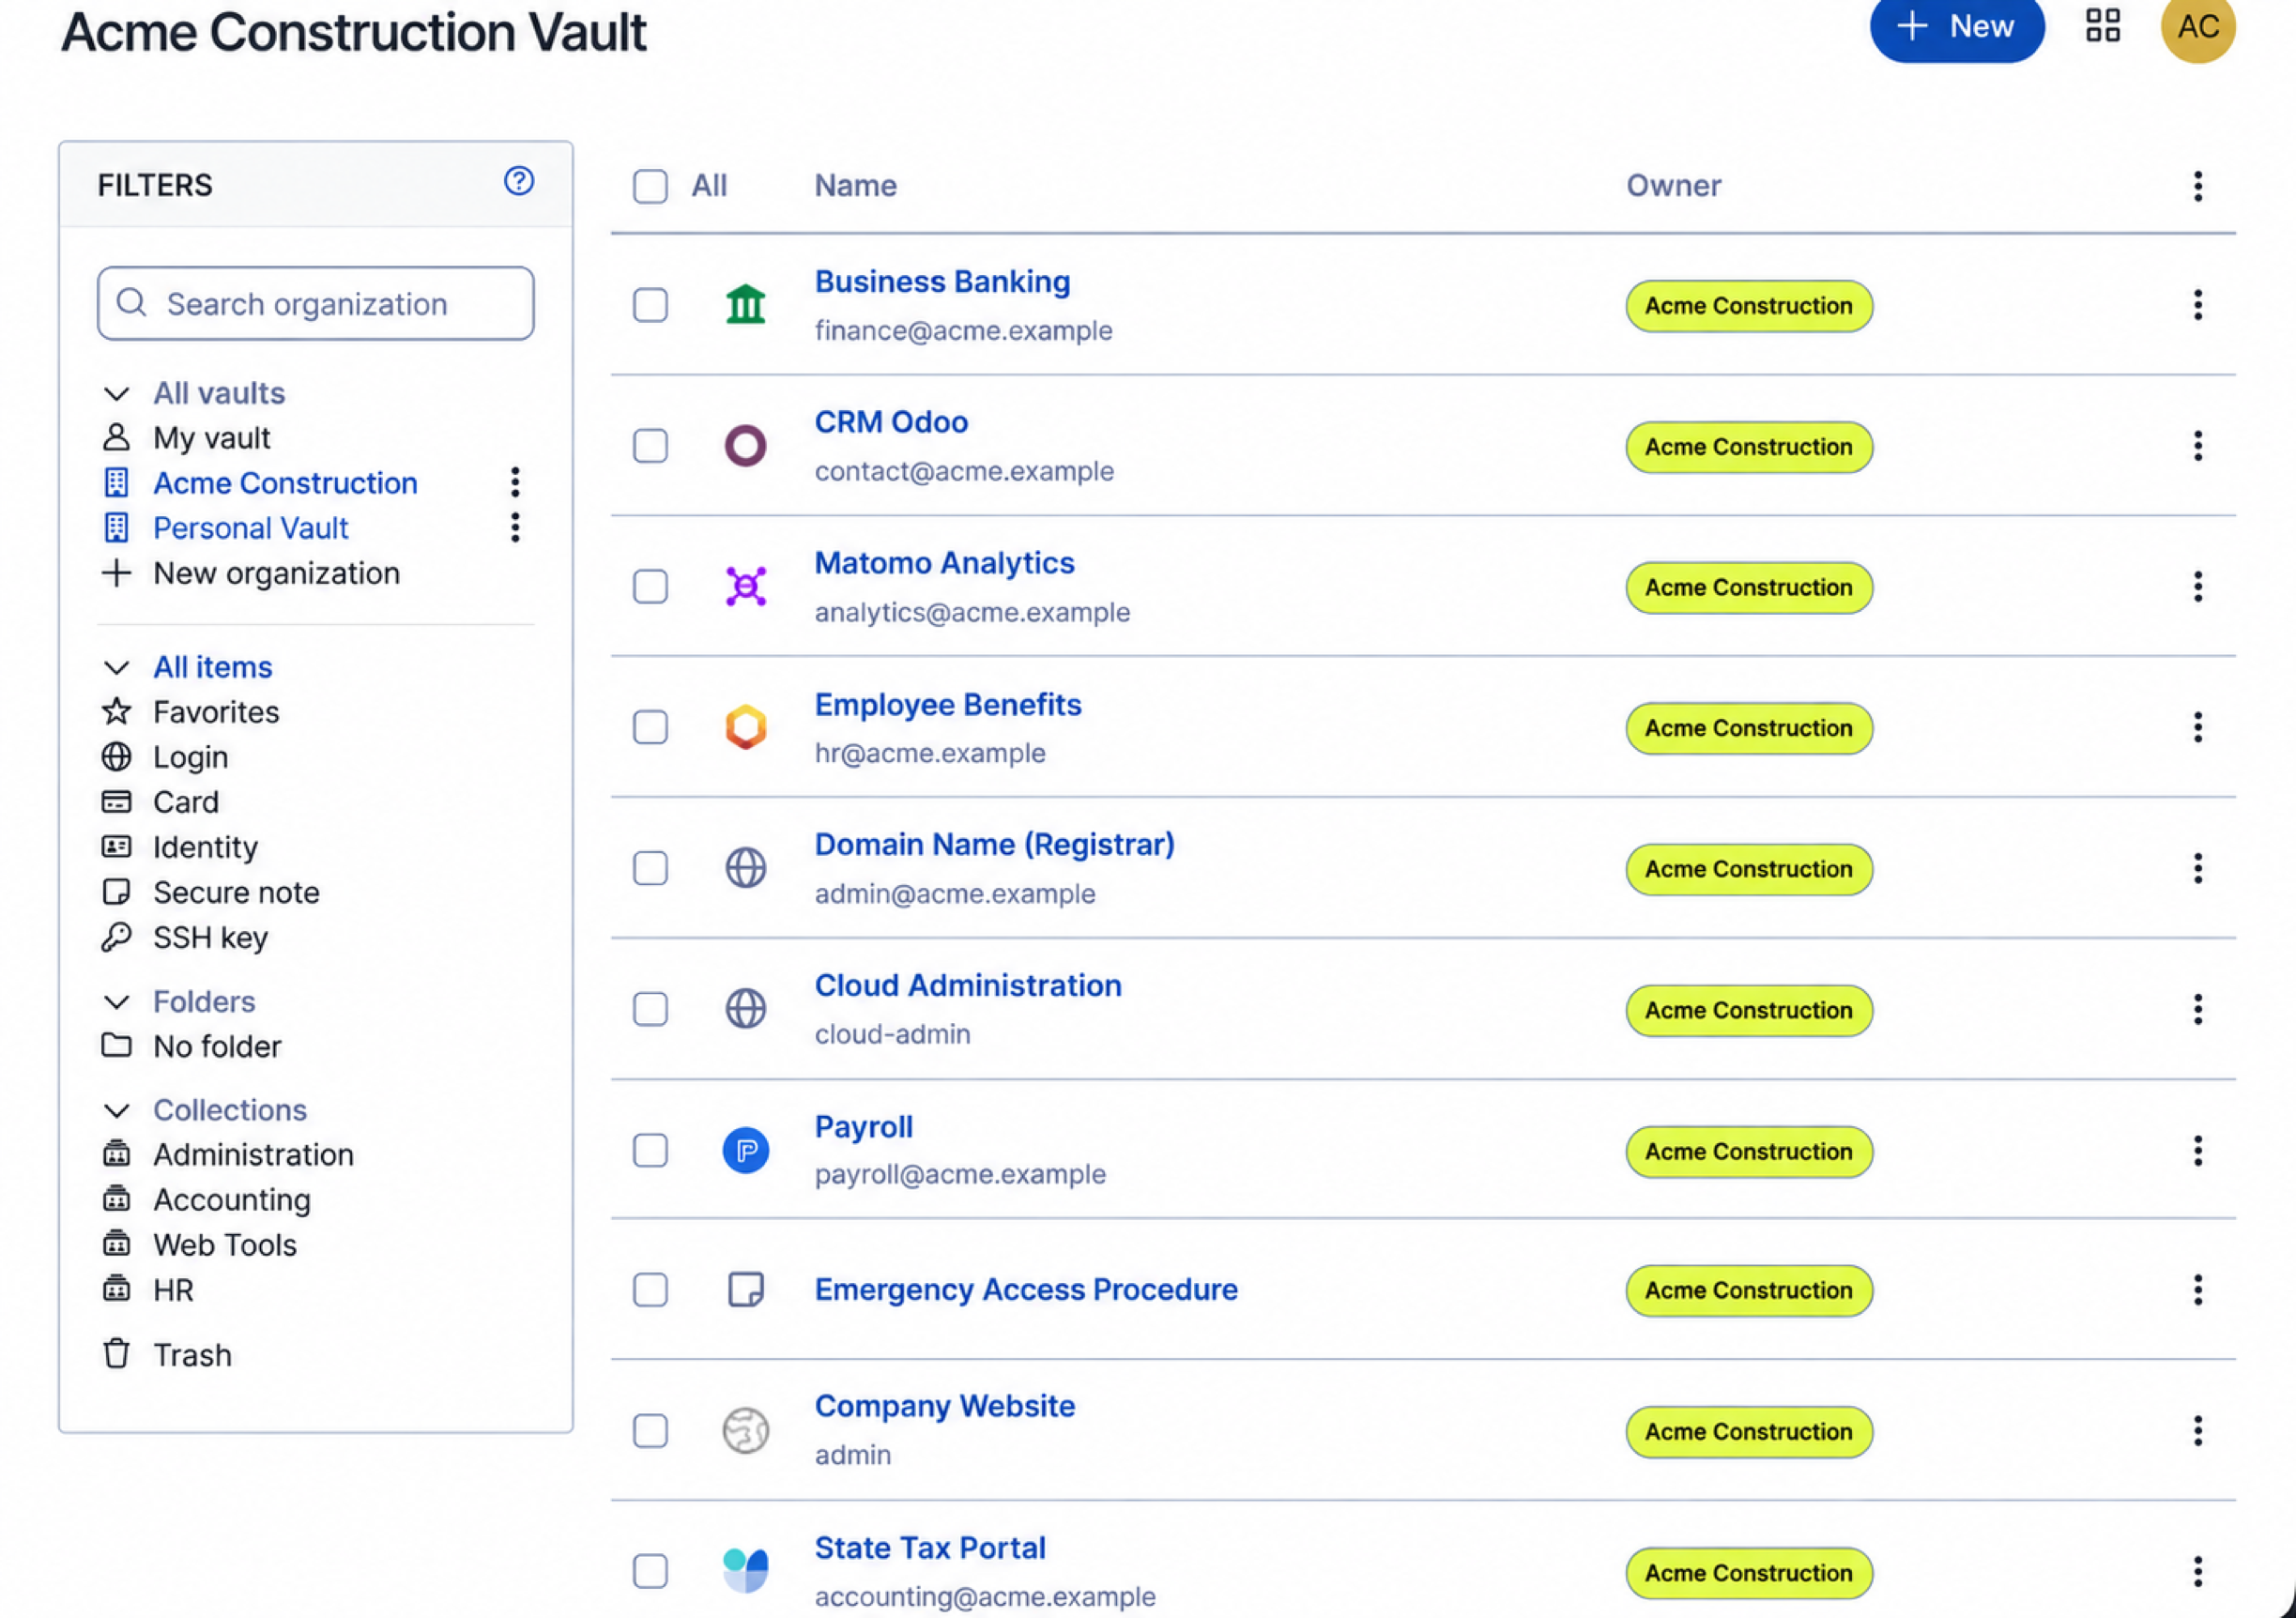Click the Matomo Analytics item icon
Image resolution: width=2296 pixels, height=1618 pixels.
point(745,586)
